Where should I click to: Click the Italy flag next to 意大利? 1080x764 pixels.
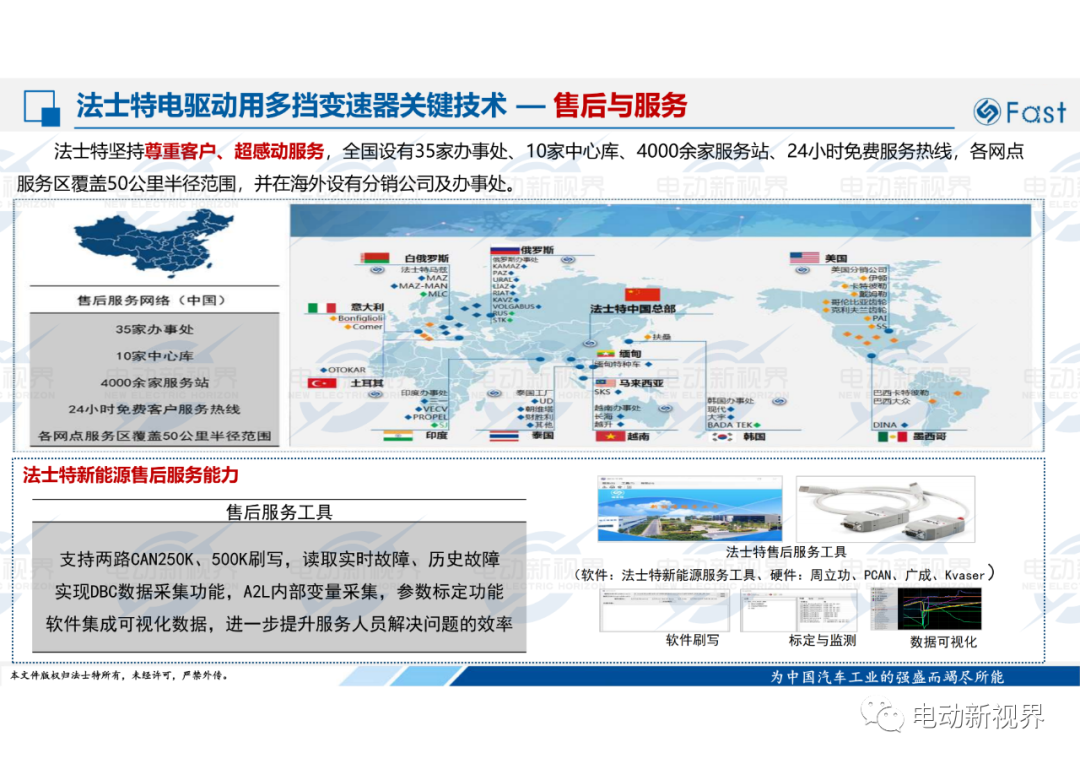322,307
